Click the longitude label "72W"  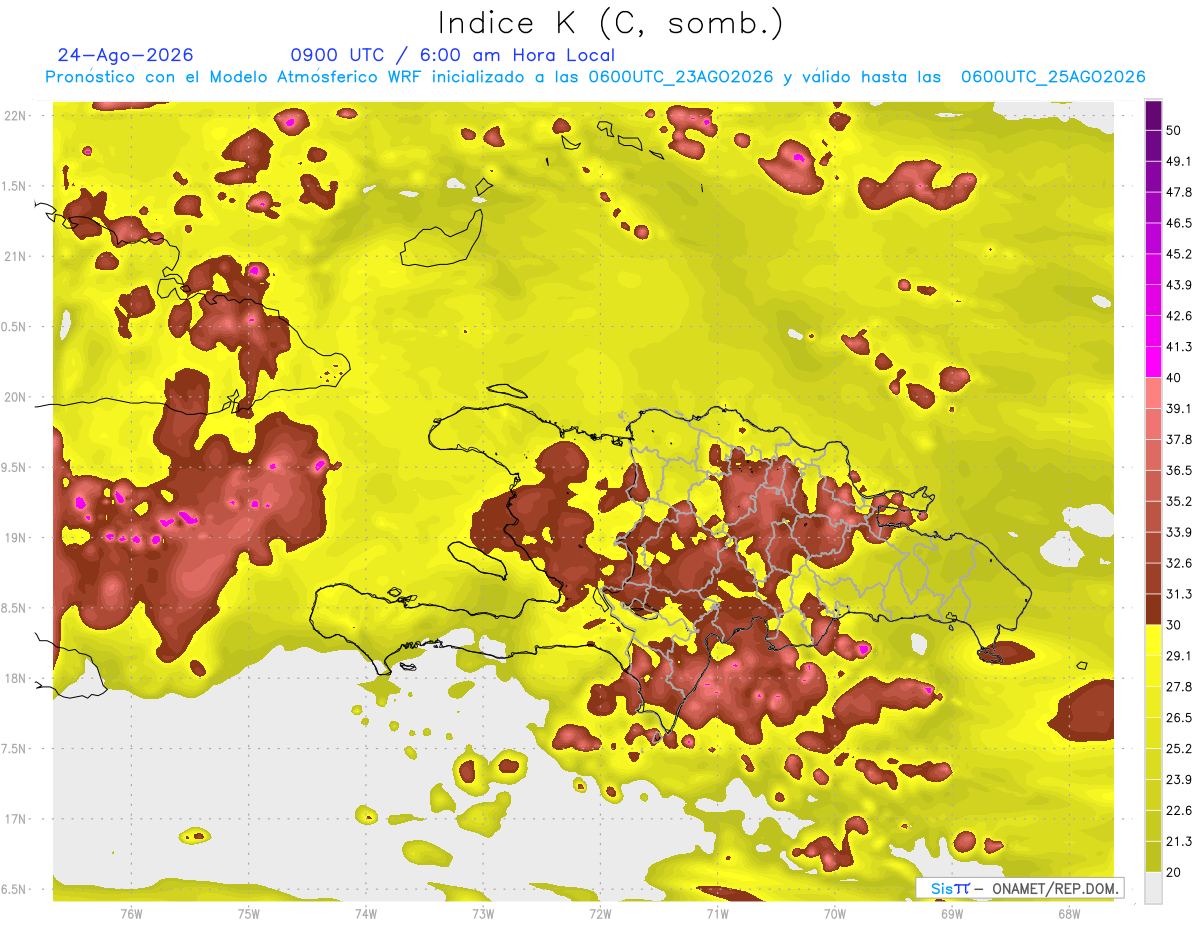tap(601, 913)
